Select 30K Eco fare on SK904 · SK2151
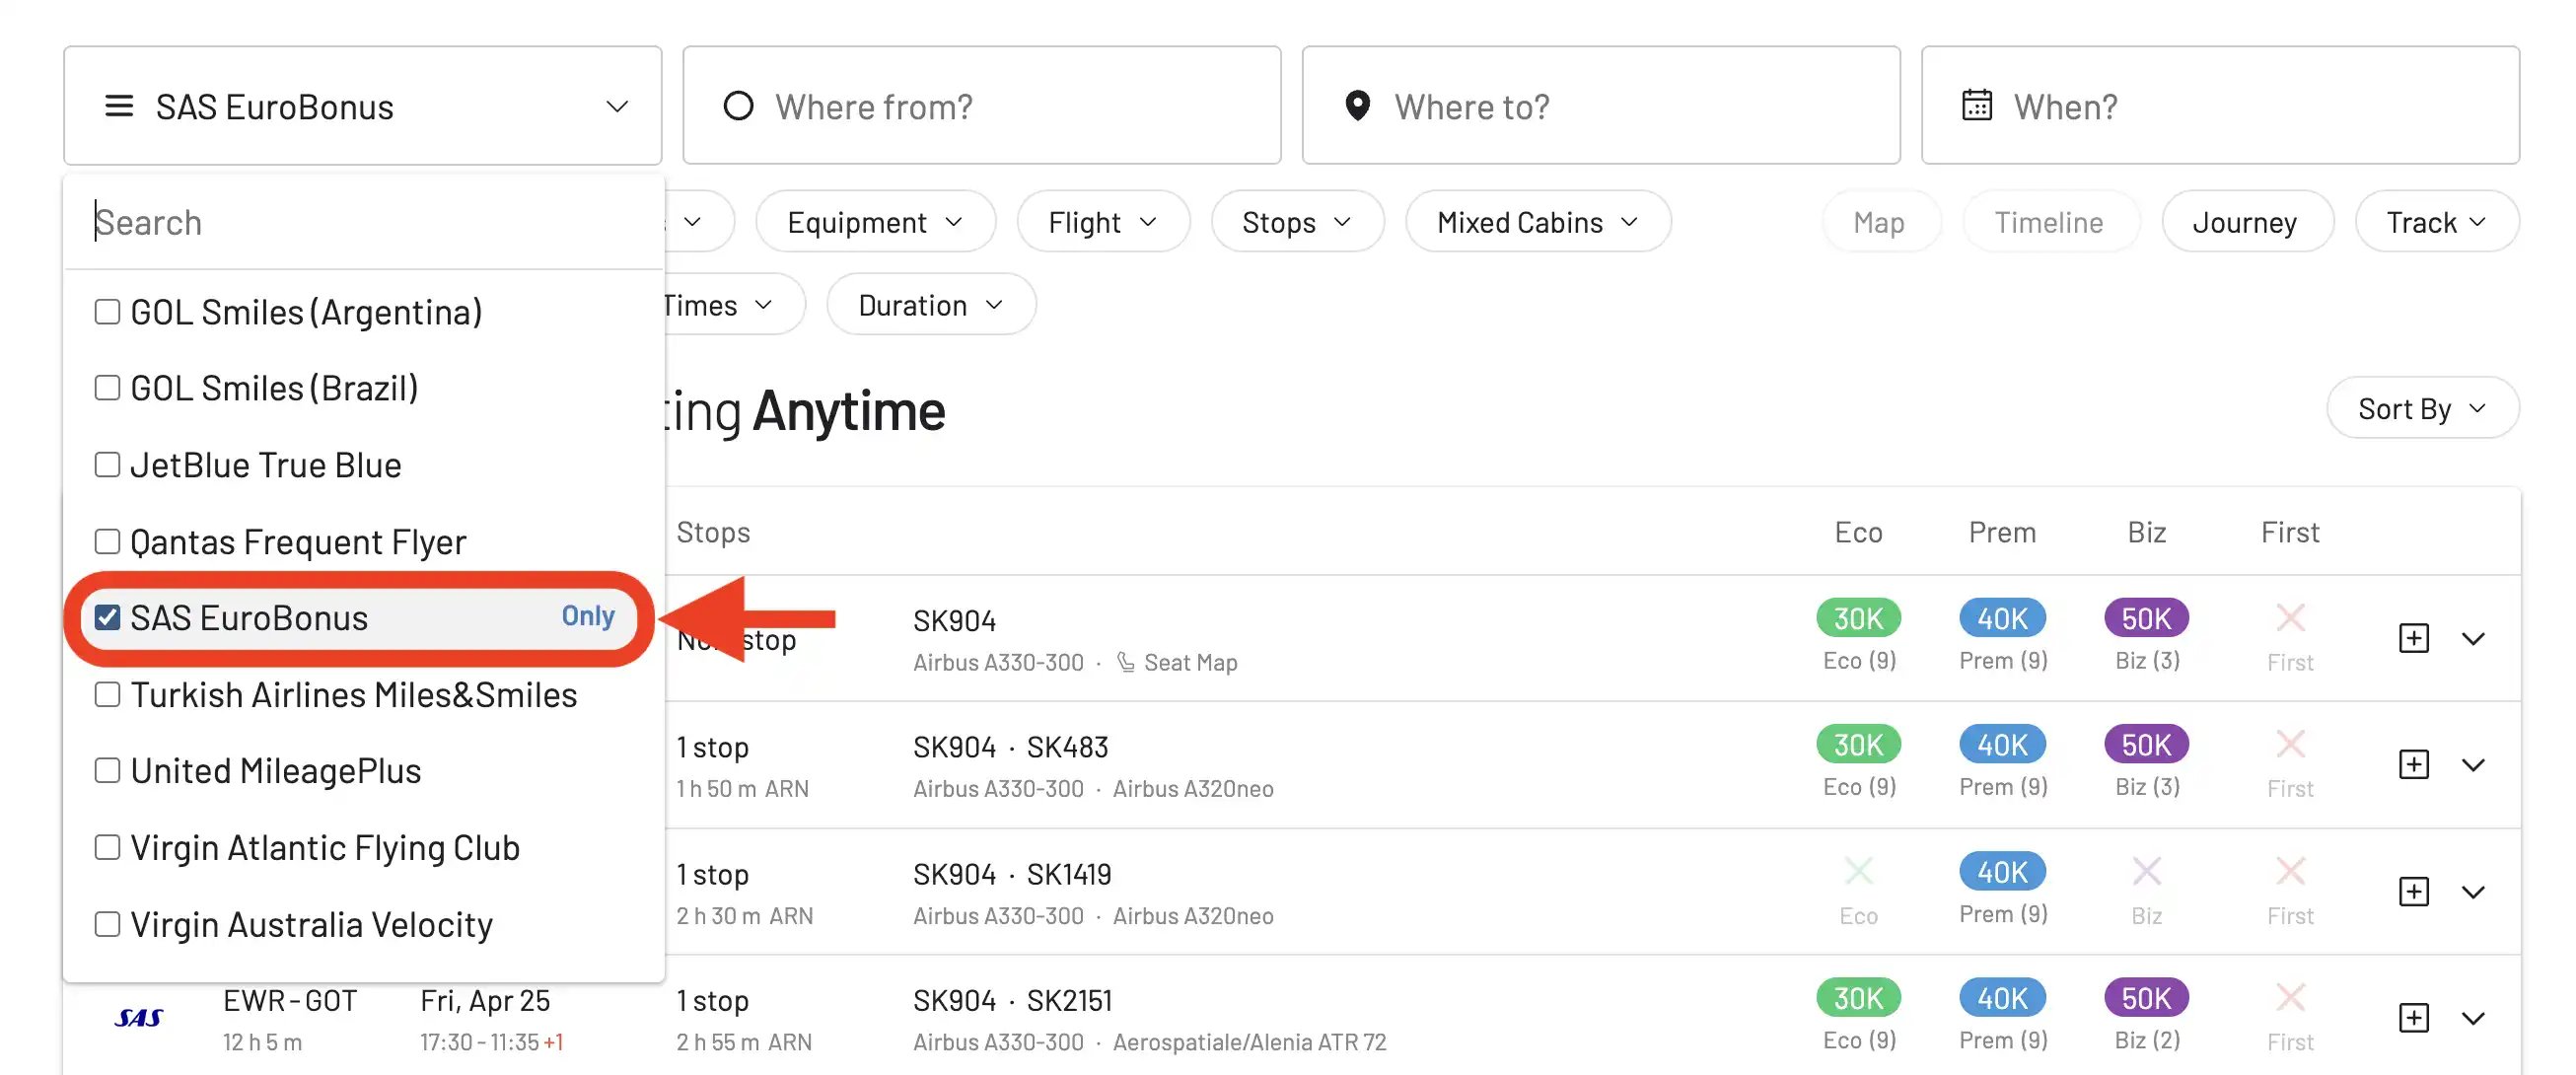Image resolution: width=2576 pixels, height=1075 pixels. 1858,998
